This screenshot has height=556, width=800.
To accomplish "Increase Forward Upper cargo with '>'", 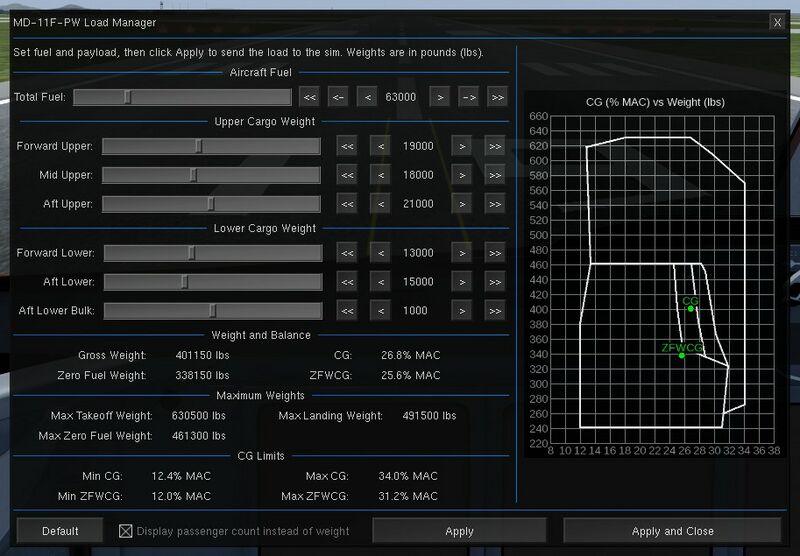I will coord(462,146).
